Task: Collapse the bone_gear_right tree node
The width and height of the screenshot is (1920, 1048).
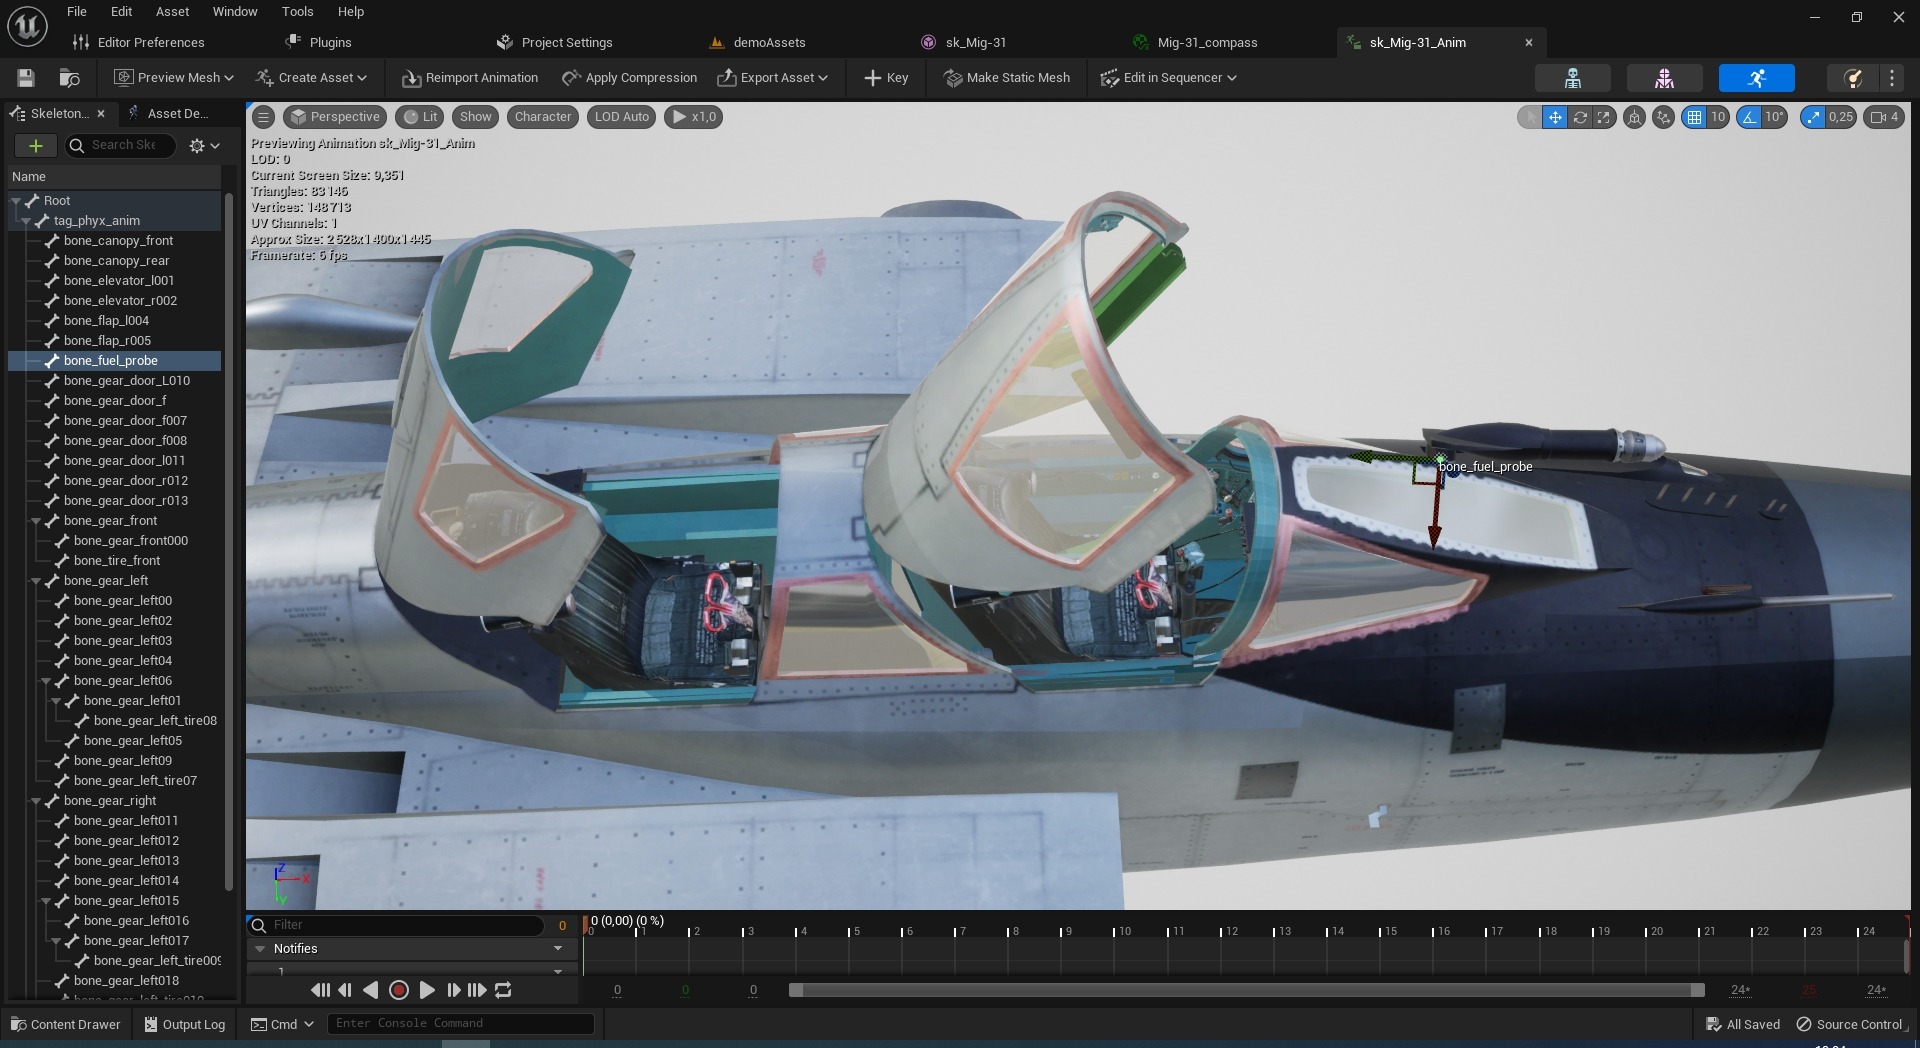Action: coord(36,801)
